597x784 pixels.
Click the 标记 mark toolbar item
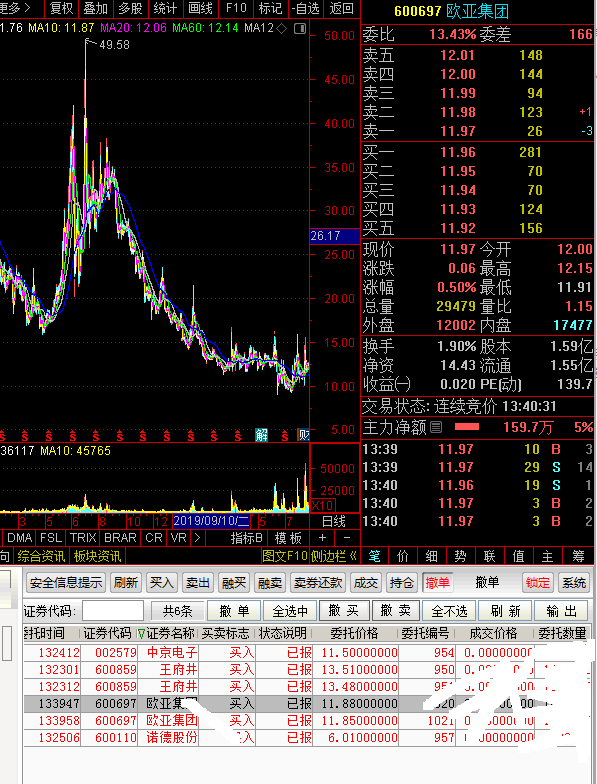point(270,8)
